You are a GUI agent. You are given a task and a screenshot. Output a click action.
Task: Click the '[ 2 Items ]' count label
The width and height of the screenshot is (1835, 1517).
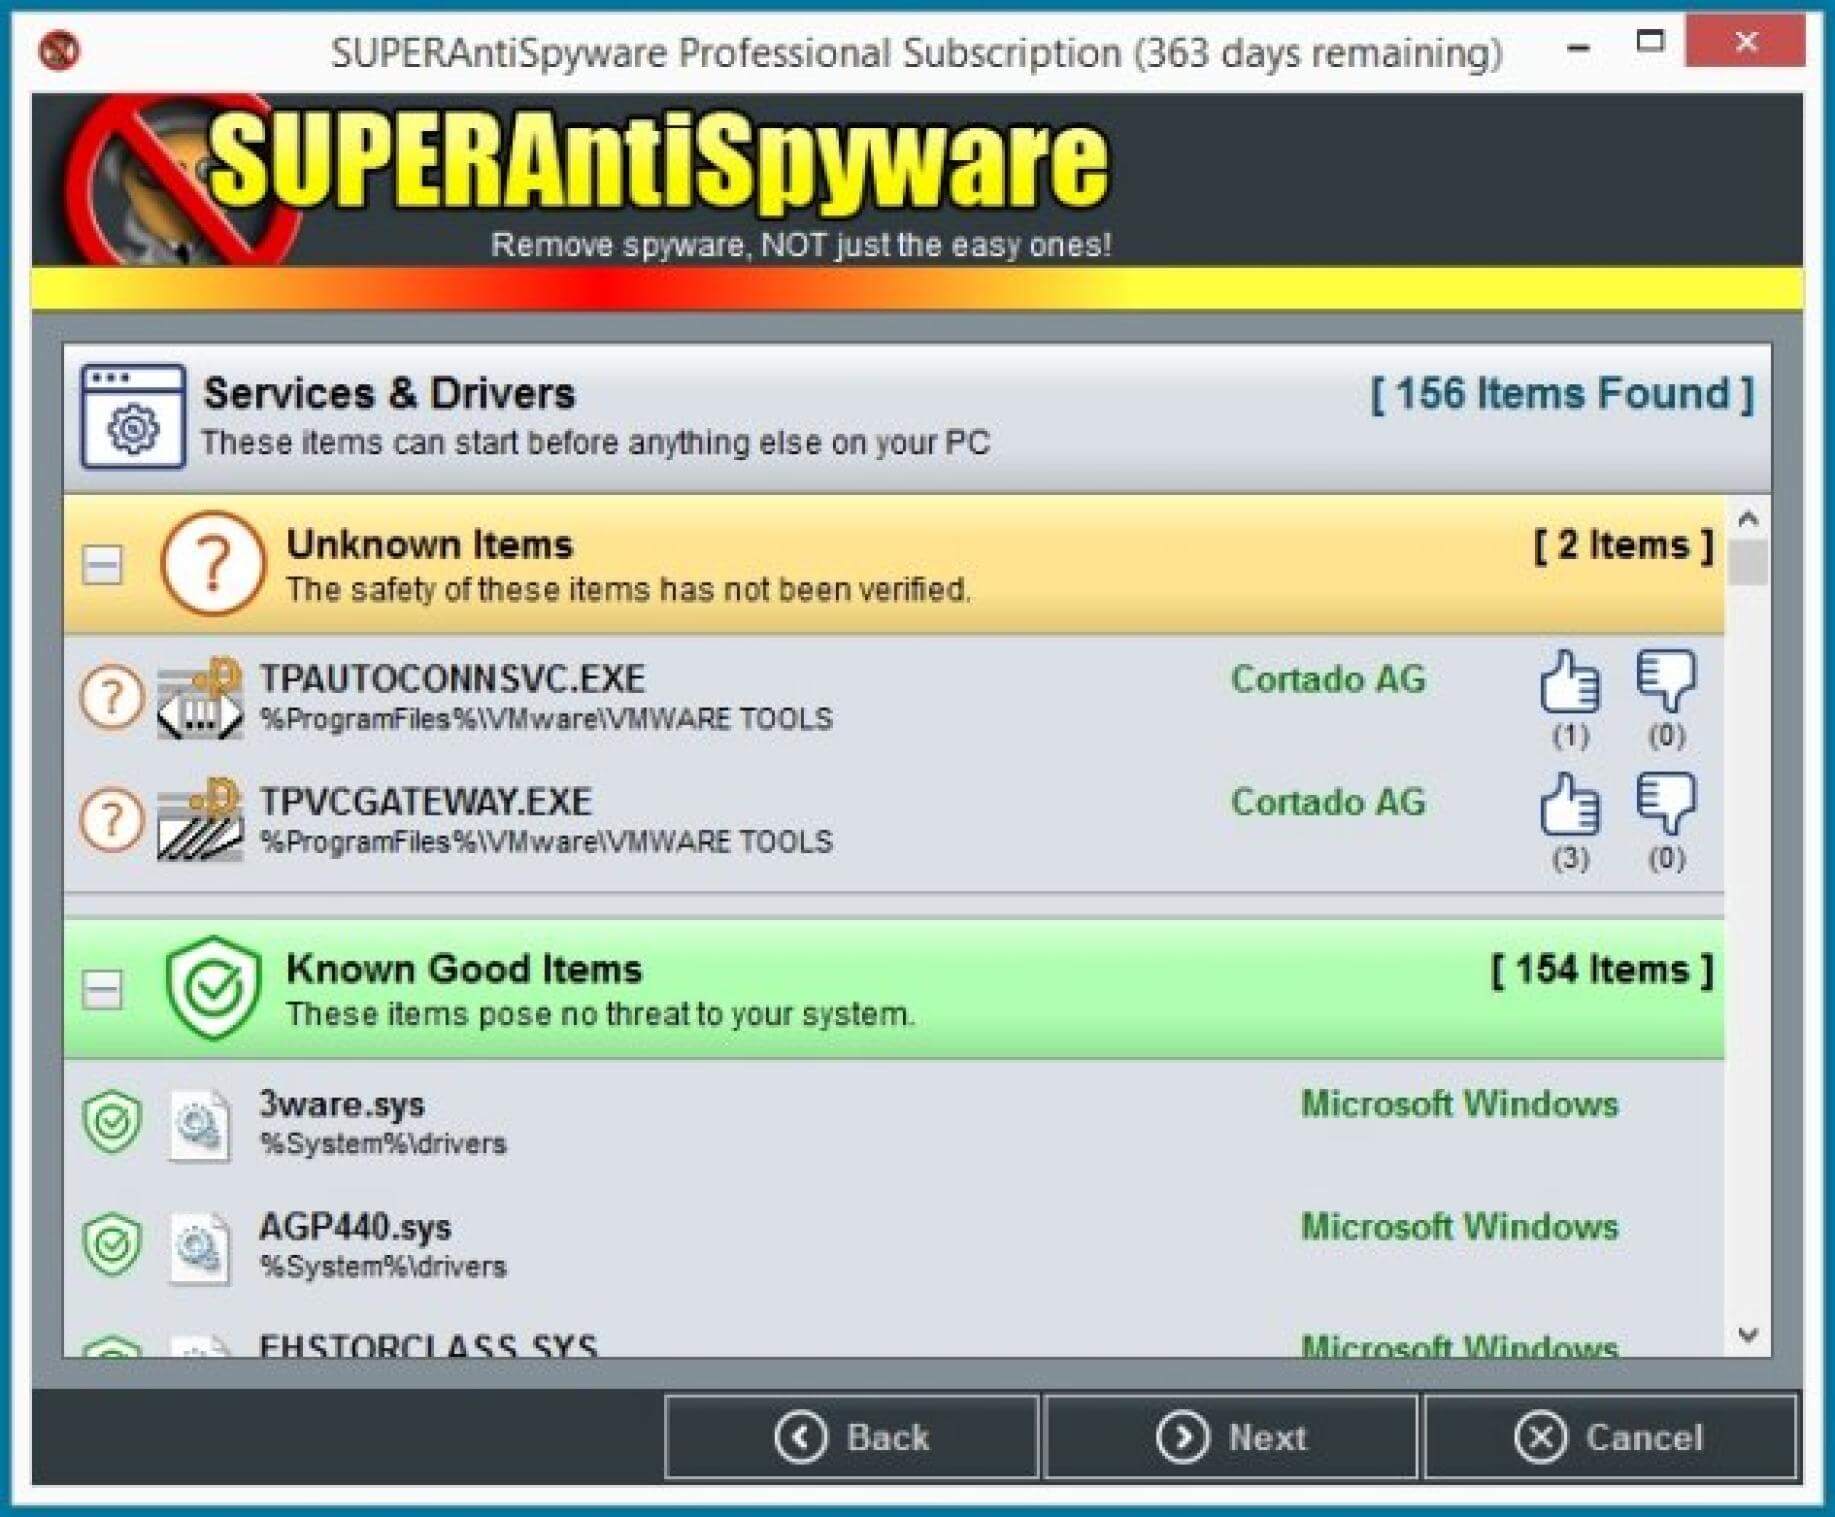pyautogui.click(x=1624, y=545)
